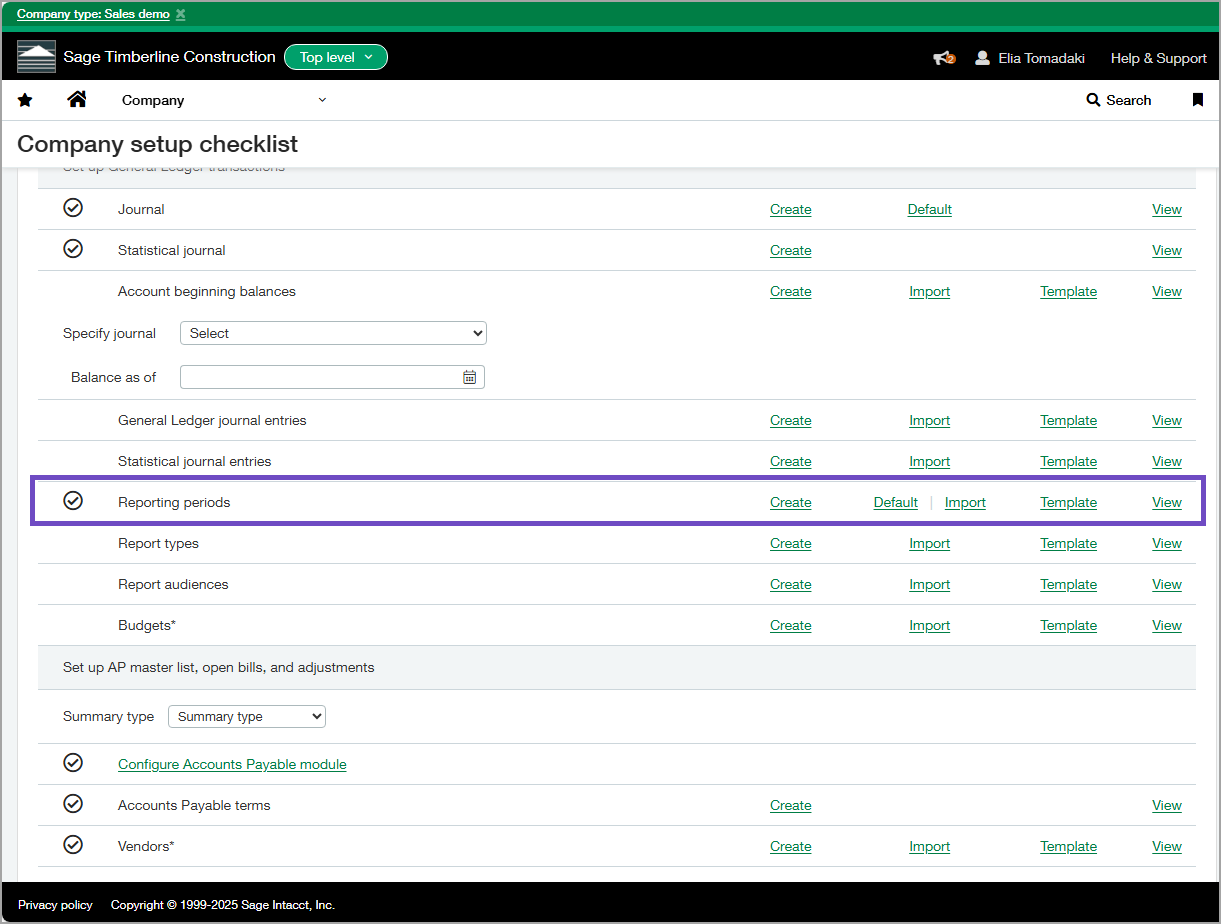Click Create for Reporting periods
The image size is (1221, 924).
click(790, 502)
